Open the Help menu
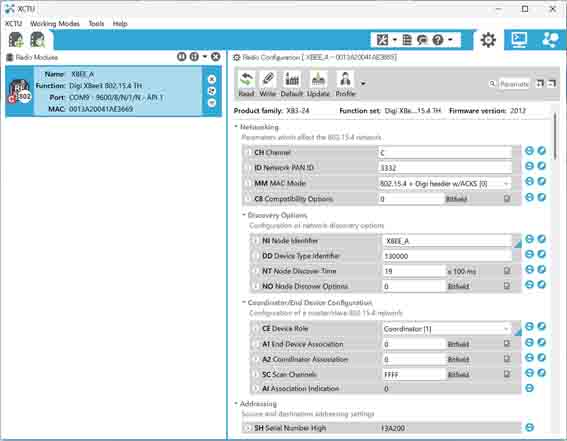The image size is (567, 441). click(x=120, y=23)
